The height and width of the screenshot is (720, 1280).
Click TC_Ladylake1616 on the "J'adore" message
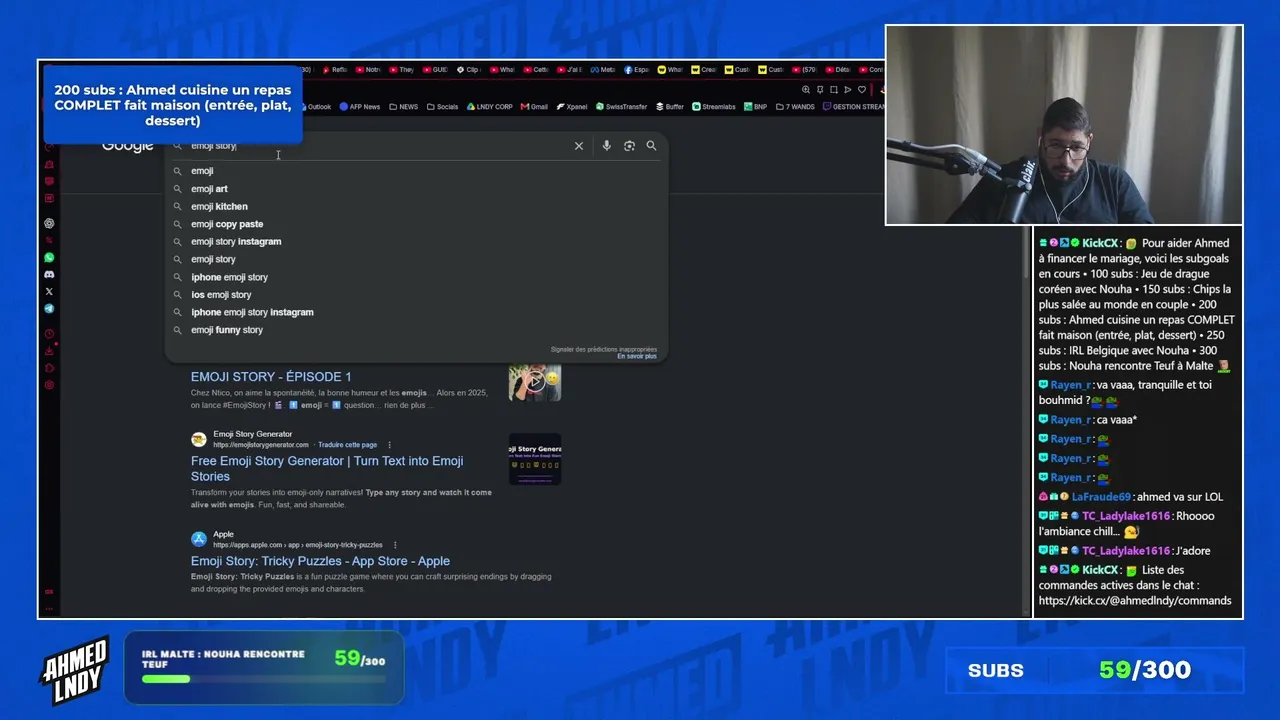1126,551
